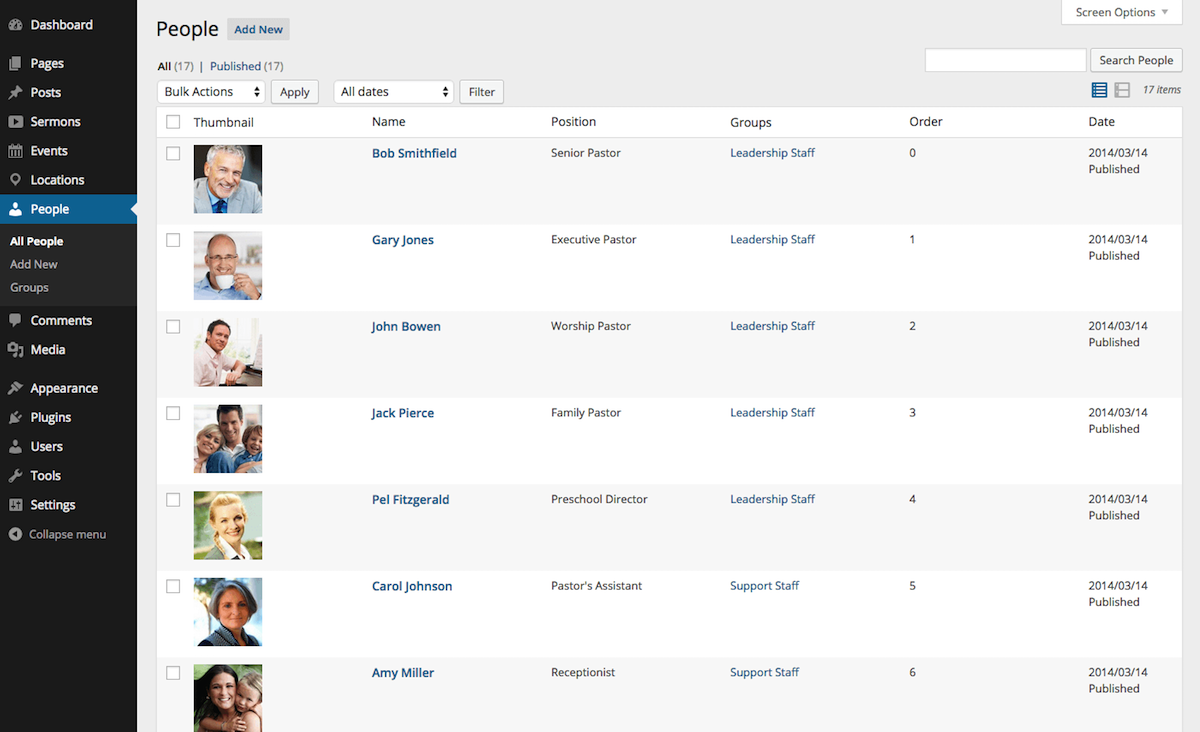Click the Plugins plug icon
The image size is (1200, 732).
point(15,418)
